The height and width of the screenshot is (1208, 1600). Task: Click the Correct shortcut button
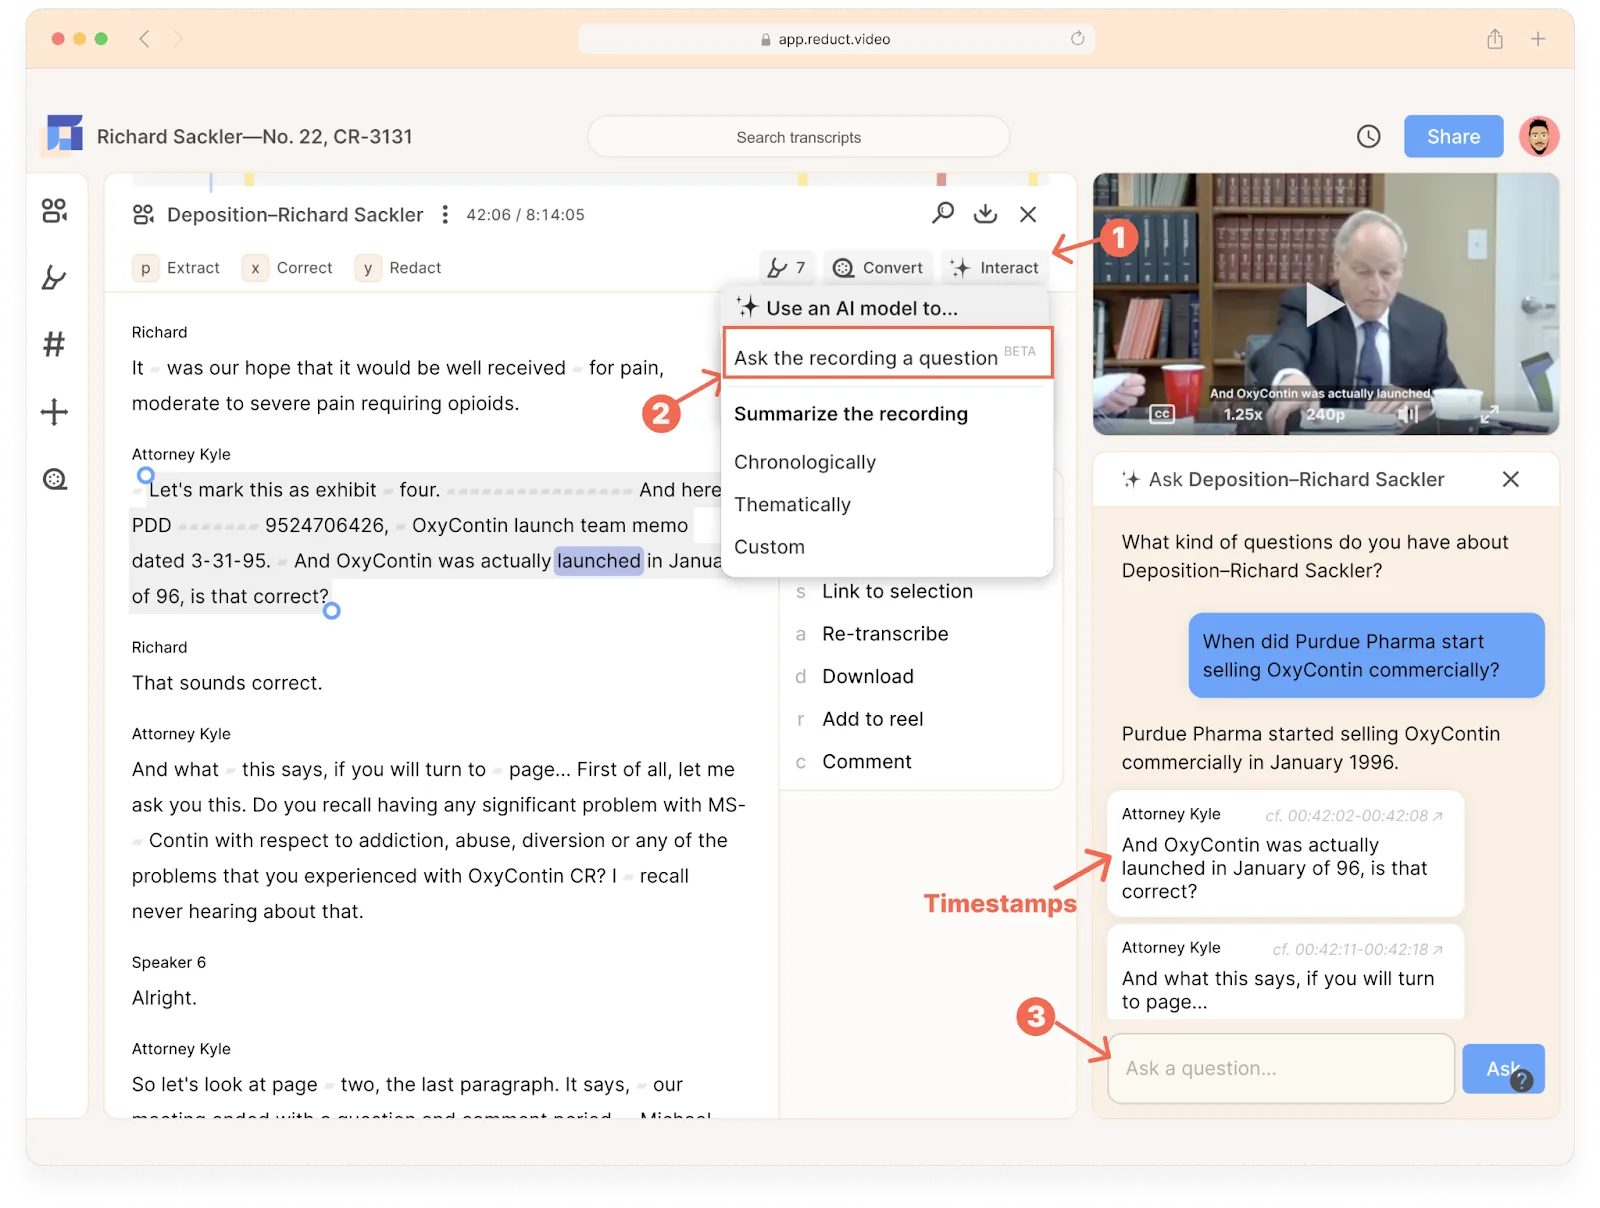pyautogui.click(x=287, y=268)
